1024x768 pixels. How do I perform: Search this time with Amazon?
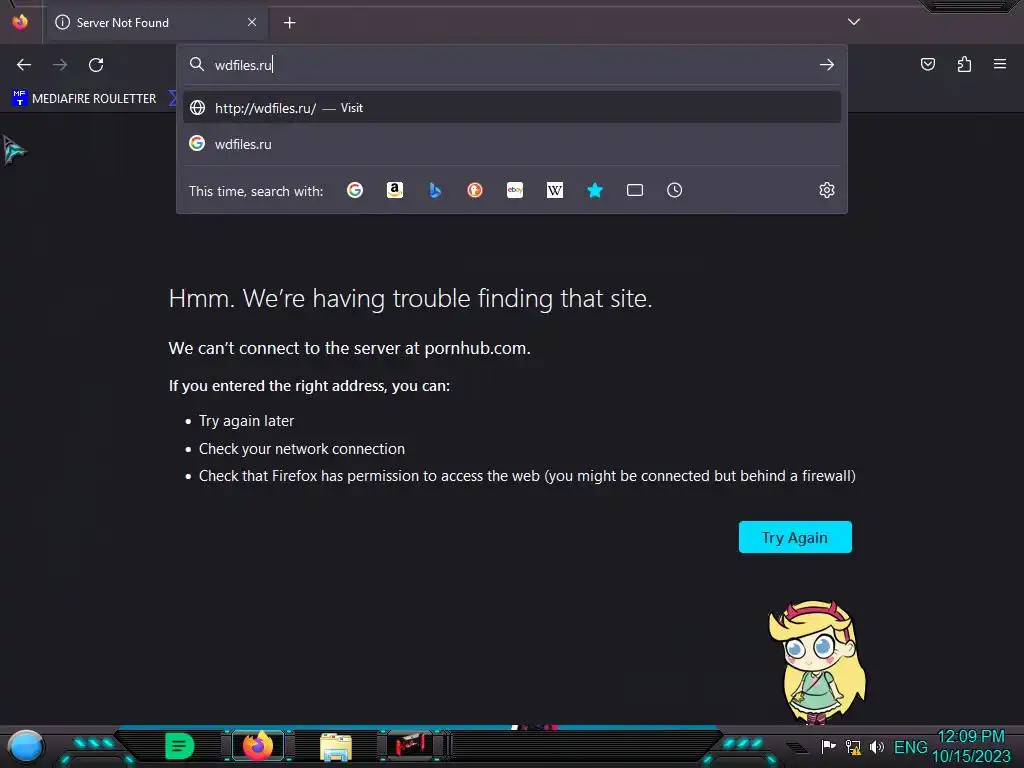(x=394, y=190)
